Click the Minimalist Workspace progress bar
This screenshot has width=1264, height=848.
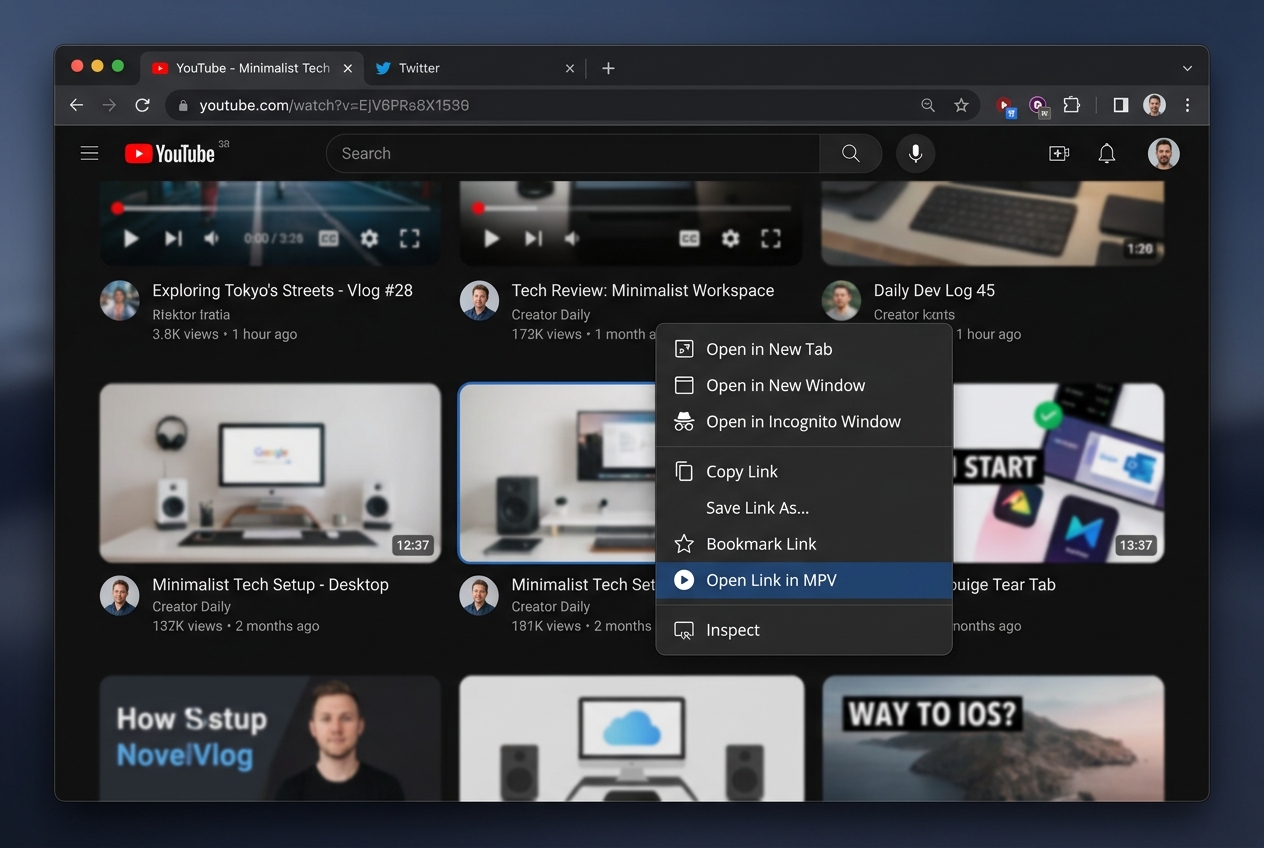tap(631, 208)
